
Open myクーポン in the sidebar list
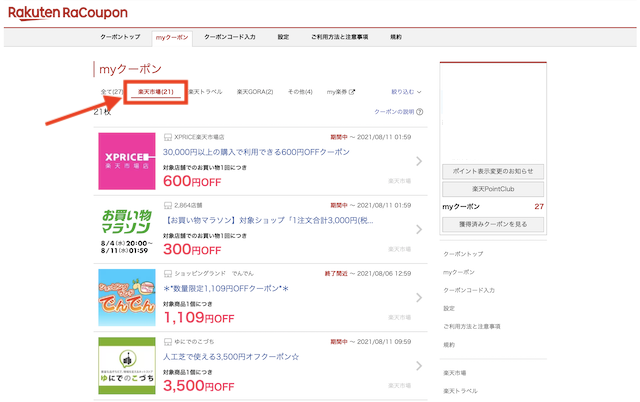459,272
